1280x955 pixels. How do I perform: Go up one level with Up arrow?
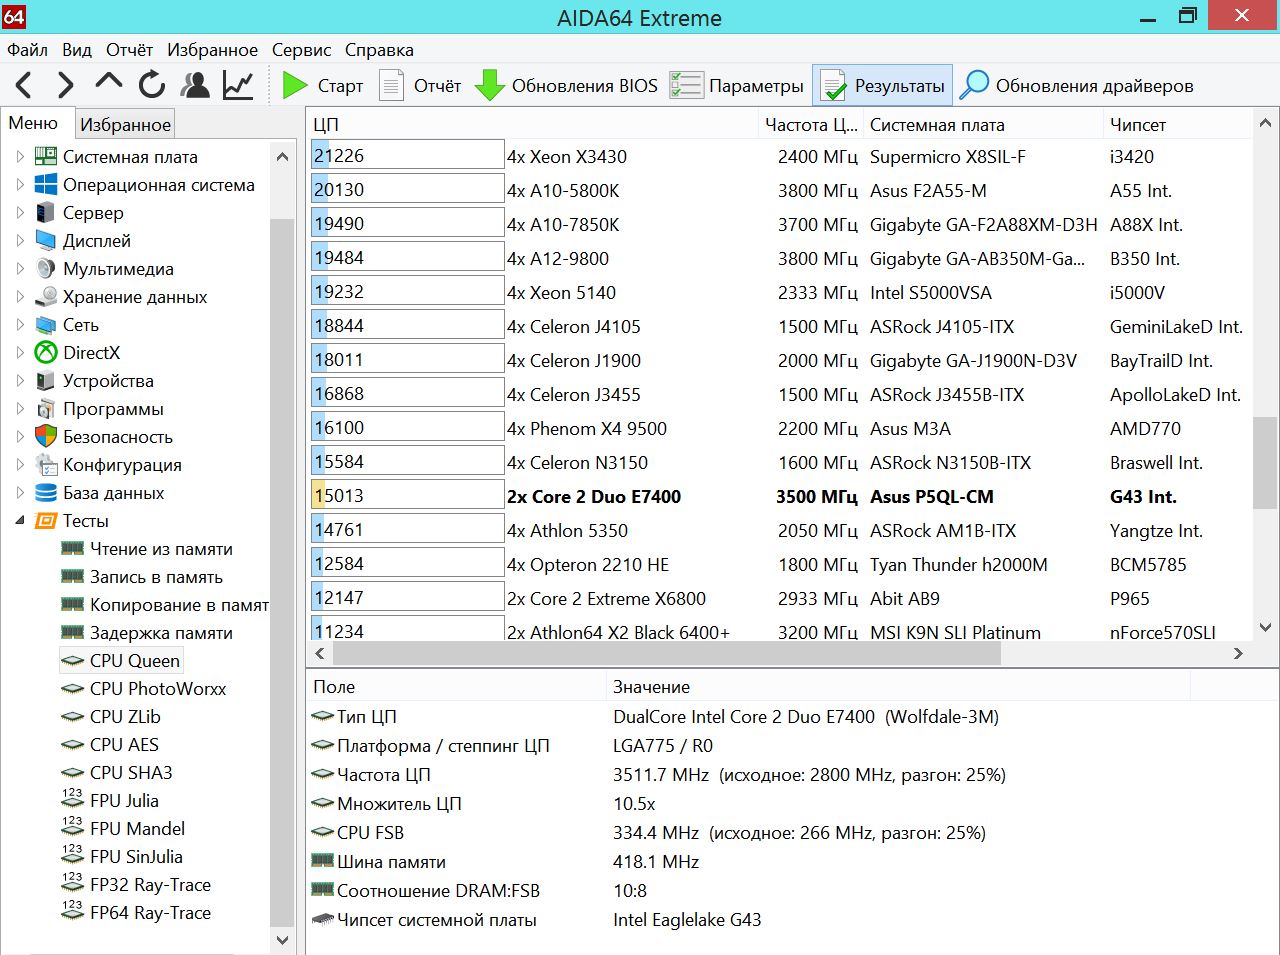[x=108, y=82]
